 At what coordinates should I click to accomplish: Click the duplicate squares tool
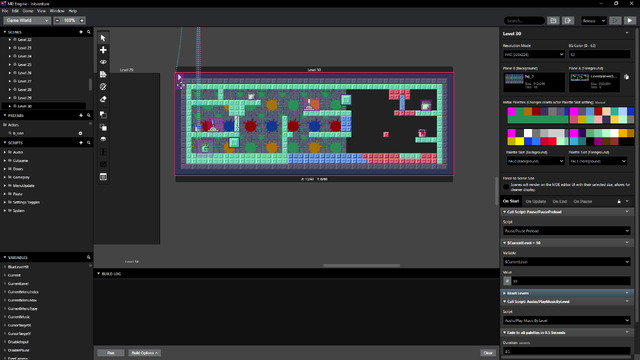pyautogui.click(x=103, y=127)
